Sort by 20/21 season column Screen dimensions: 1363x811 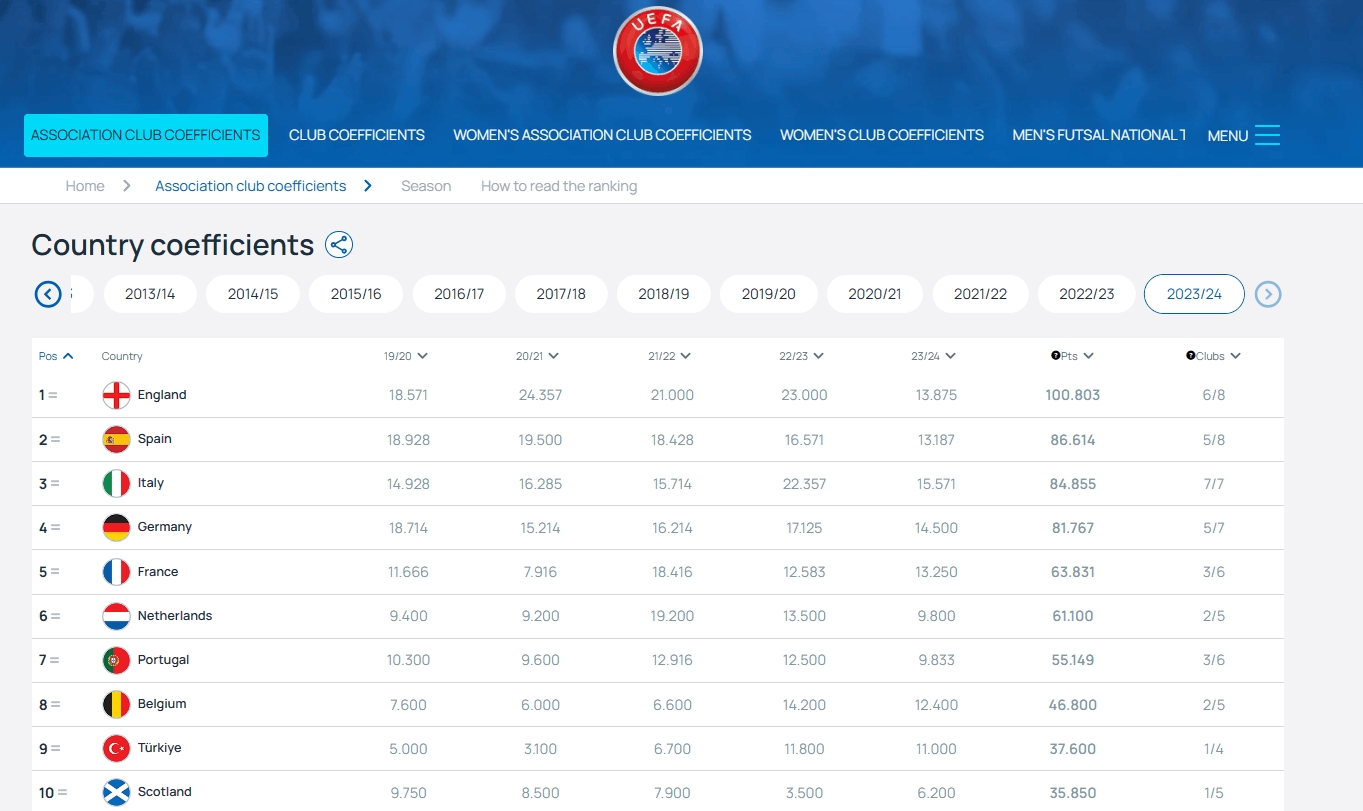[x=538, y=356]
